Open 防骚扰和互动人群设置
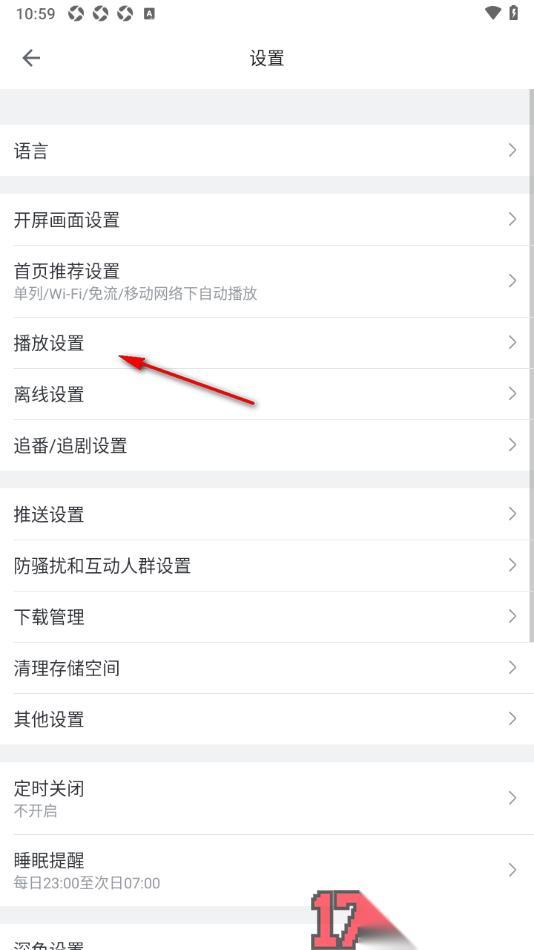 click(x=265, y=565)
